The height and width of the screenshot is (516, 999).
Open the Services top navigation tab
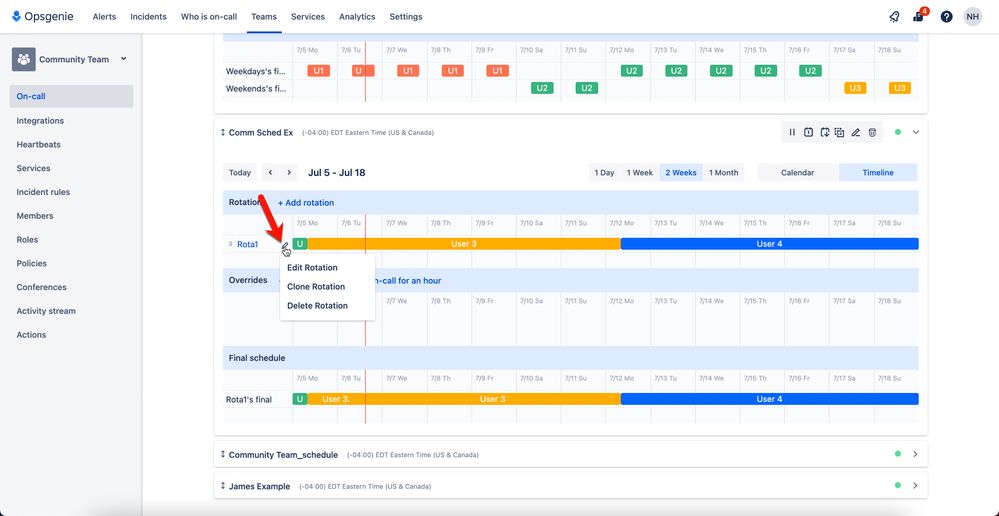pos(308,17)
